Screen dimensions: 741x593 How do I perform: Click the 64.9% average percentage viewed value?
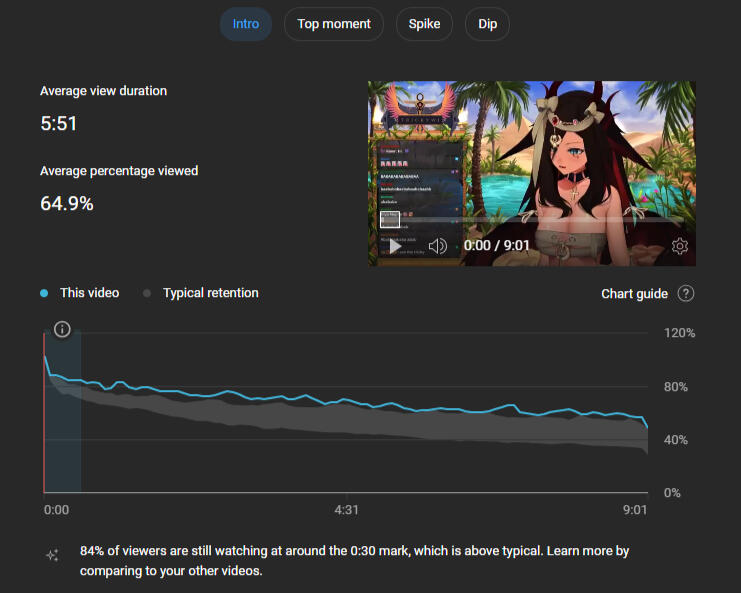[67, 204]
